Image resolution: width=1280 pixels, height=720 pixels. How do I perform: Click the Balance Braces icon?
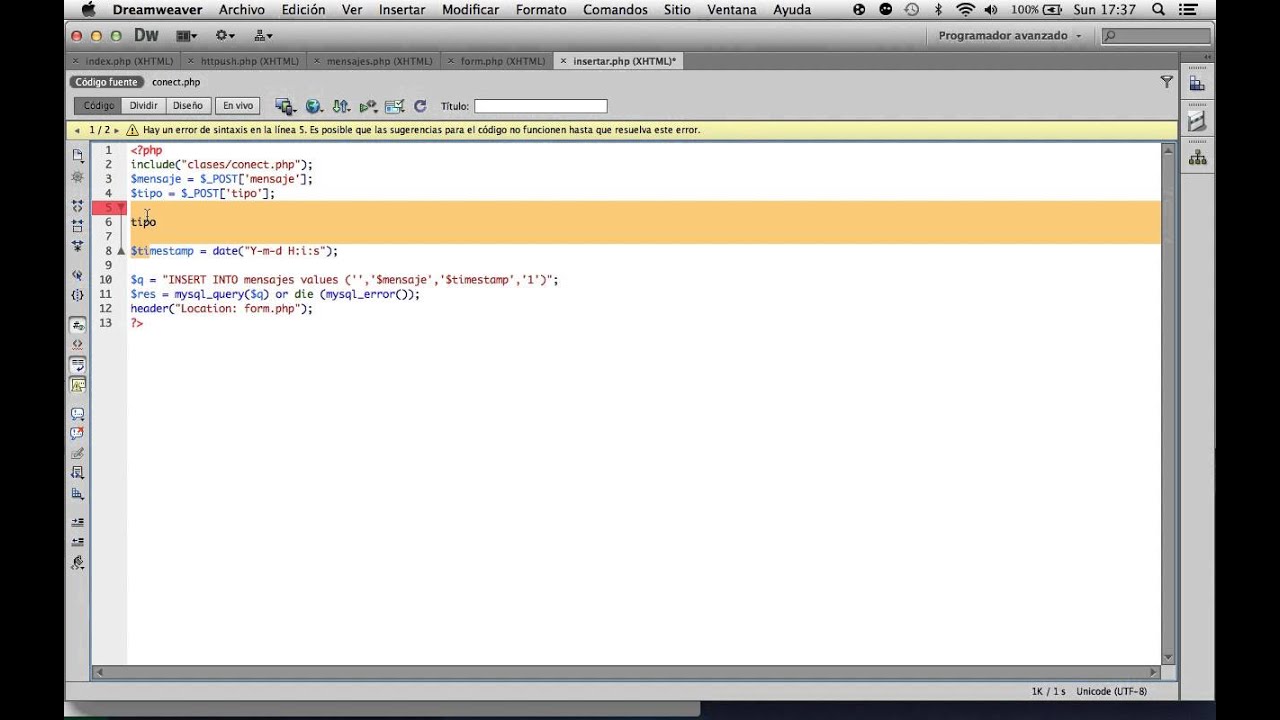(77, 295)
